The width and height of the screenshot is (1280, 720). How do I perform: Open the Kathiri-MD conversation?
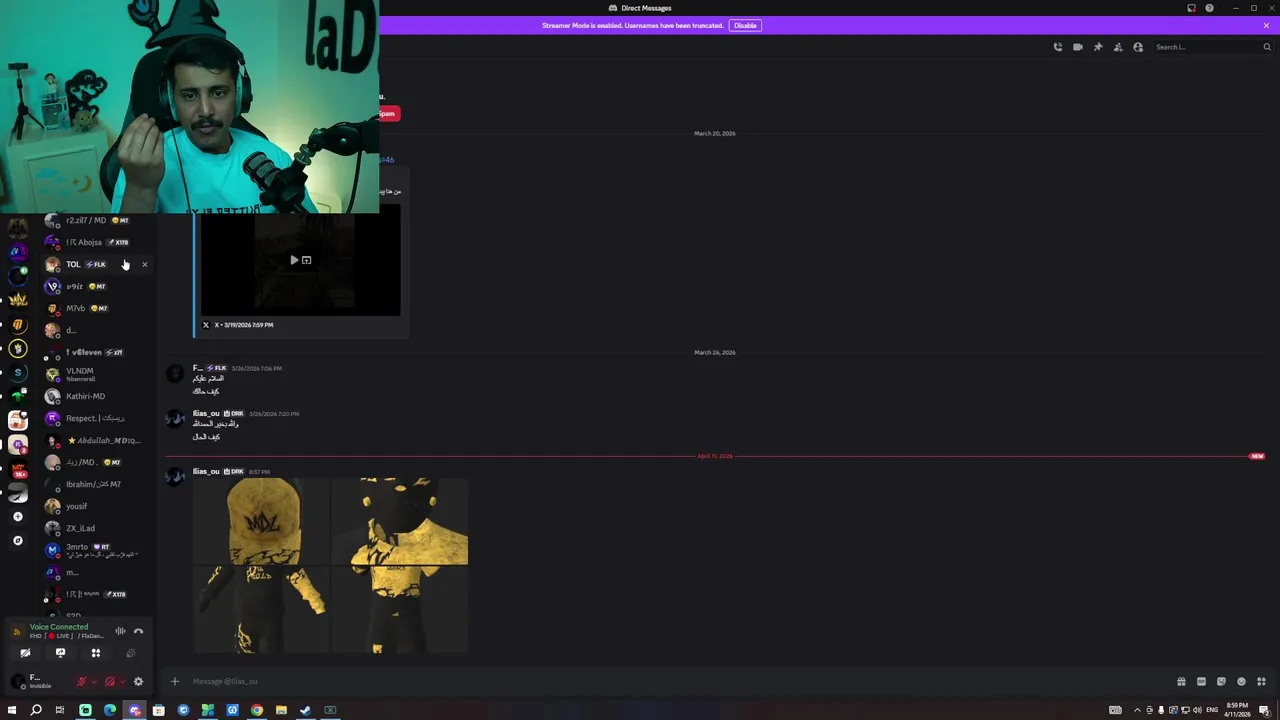point(95,396)
